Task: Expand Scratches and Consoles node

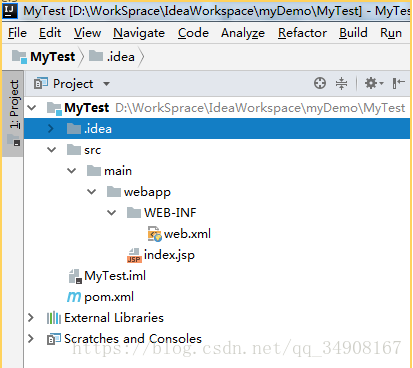Action: [31, 339]
